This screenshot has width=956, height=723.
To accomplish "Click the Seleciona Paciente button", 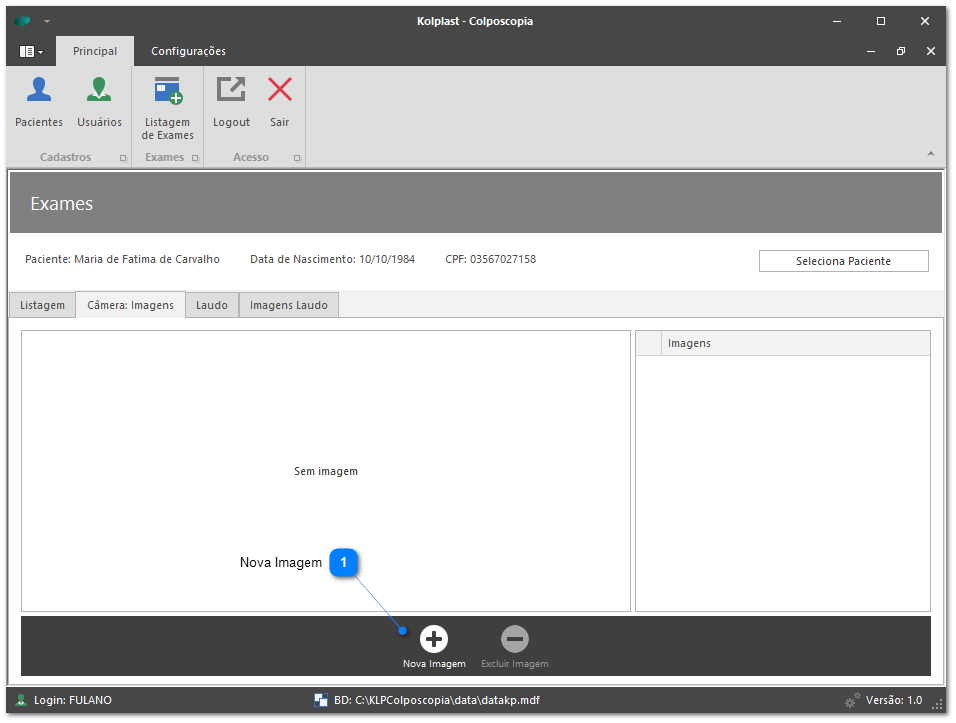I will (843, 261).
